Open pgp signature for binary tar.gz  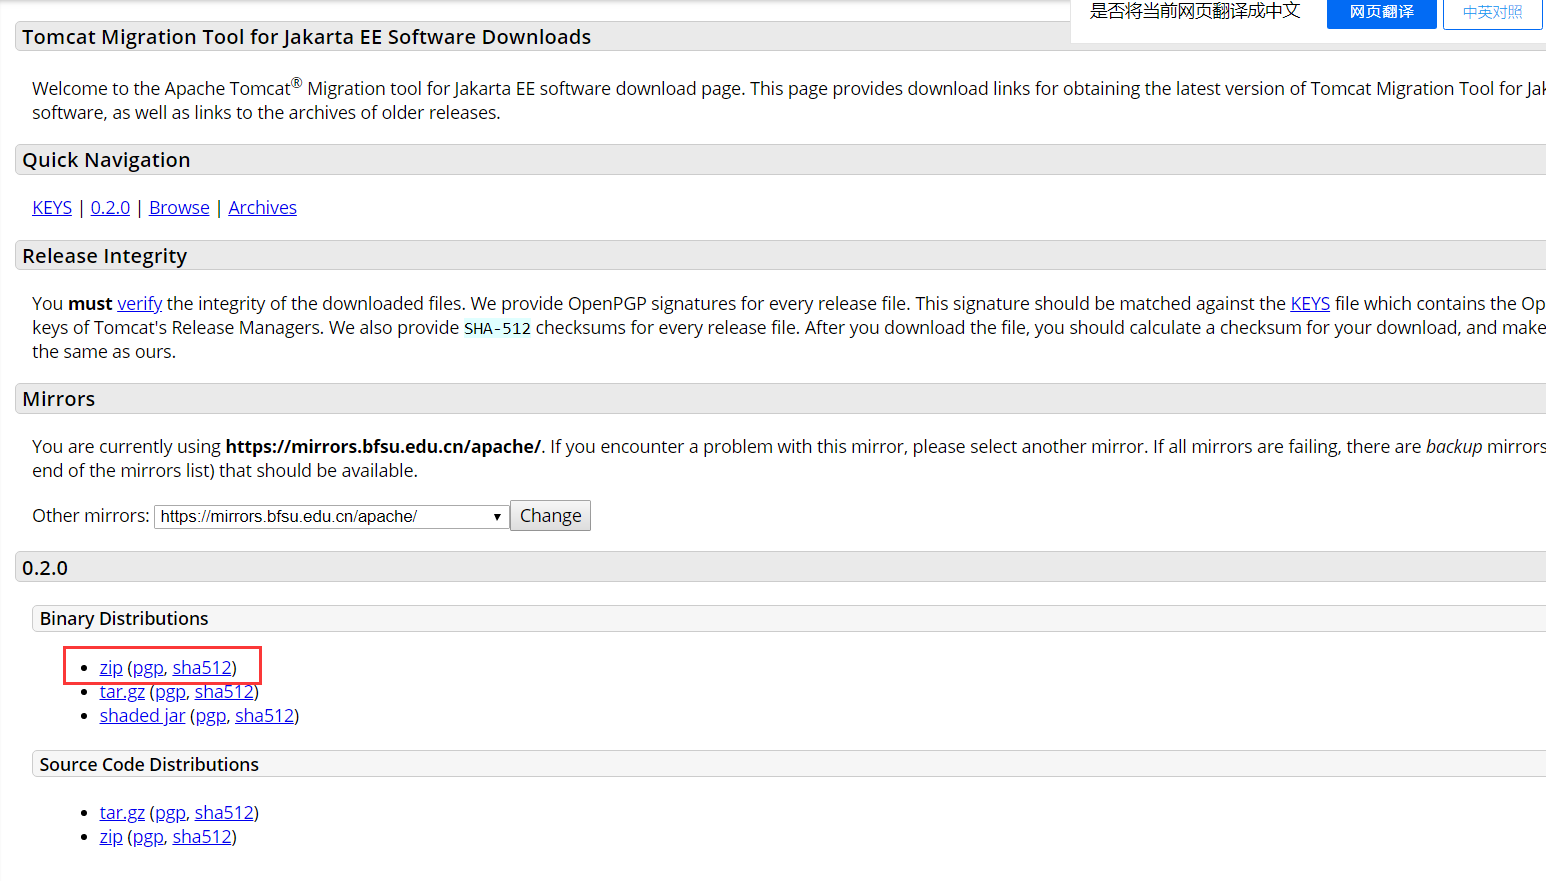pos(170,692)
